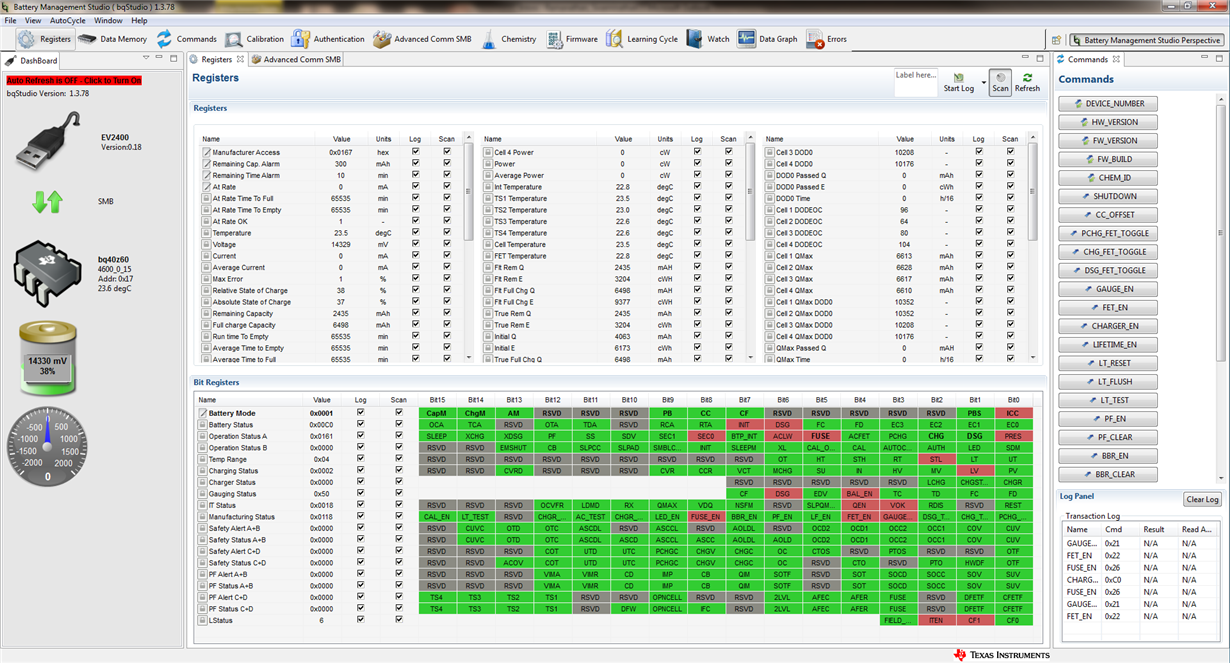Toggle the Scan checkbox for Manufacturer Access

[x=447, y=152]
